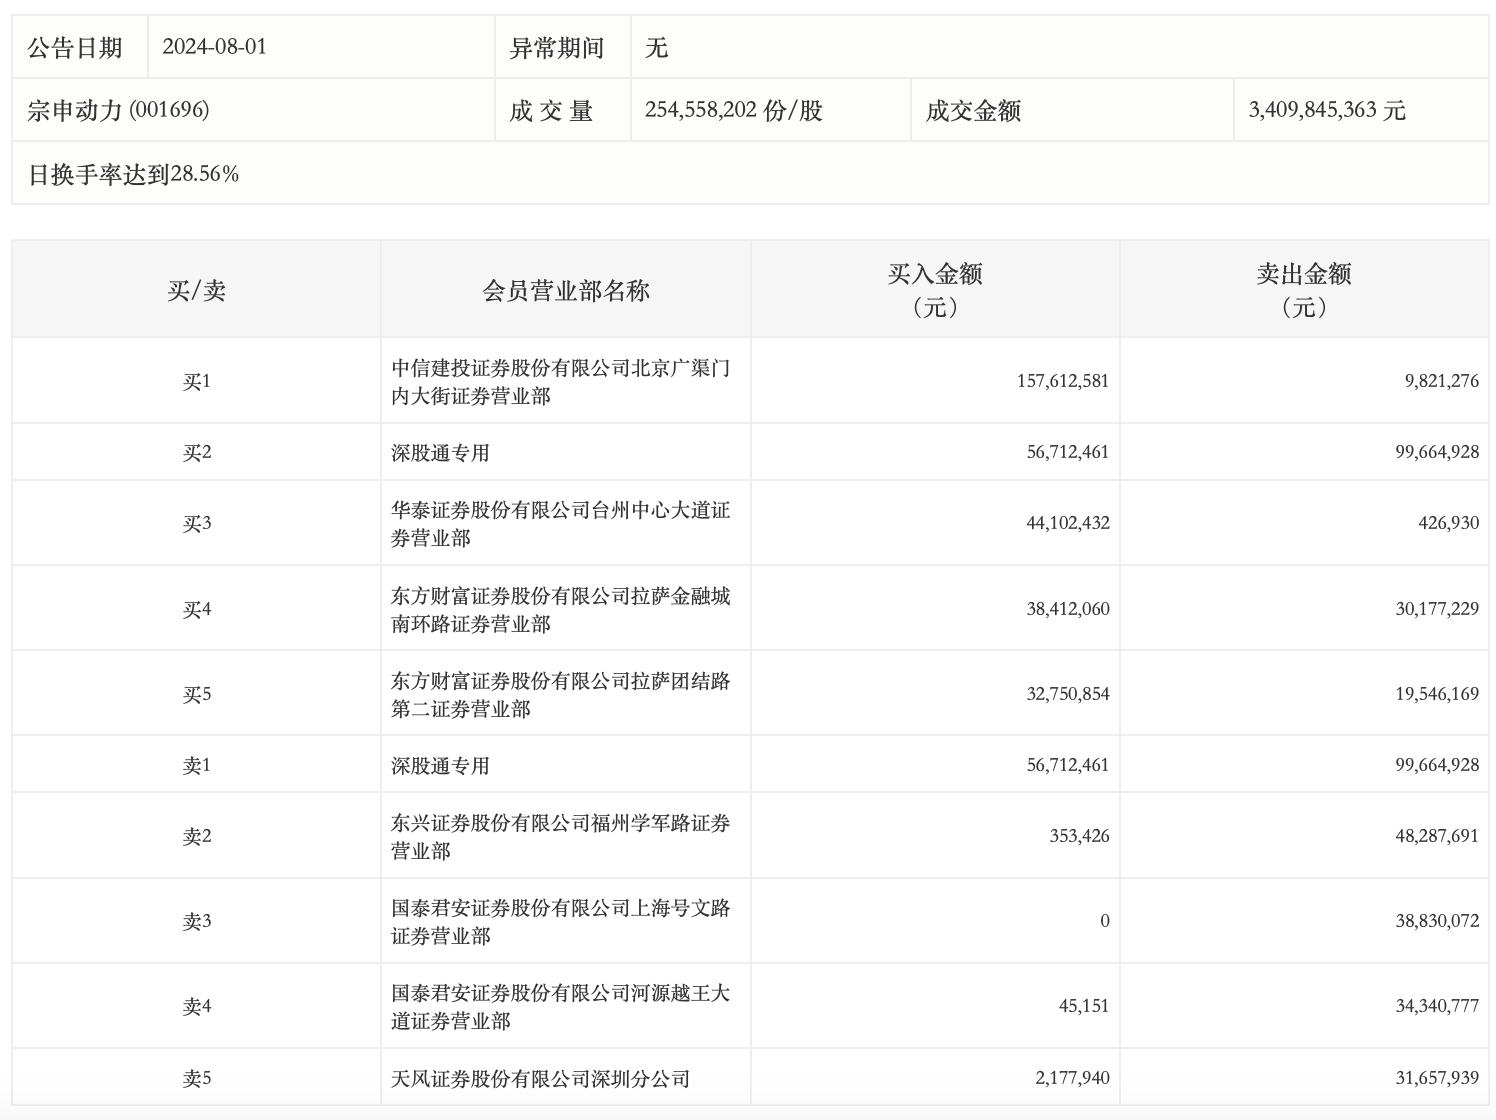Click the buy amount 157,612,581
The width and height of the screenshot is (1496, 1120).
(x=1062, y=381)
